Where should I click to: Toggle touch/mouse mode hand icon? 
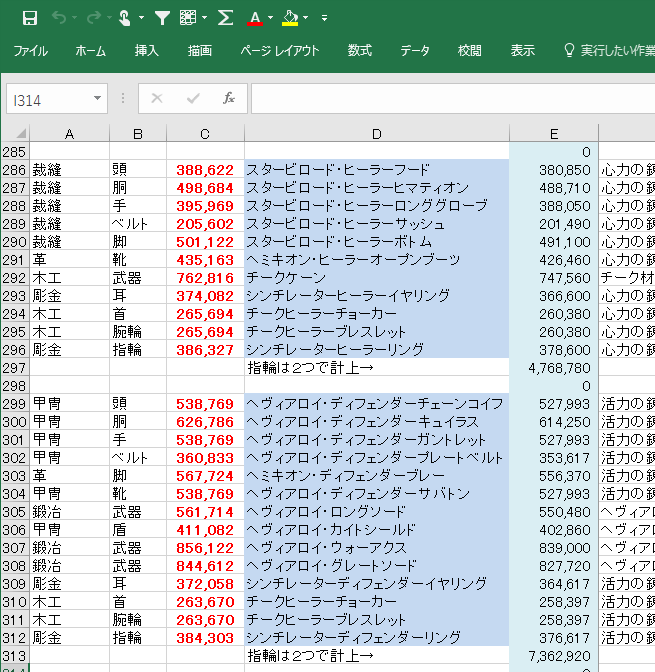click(x=125, y=18)
